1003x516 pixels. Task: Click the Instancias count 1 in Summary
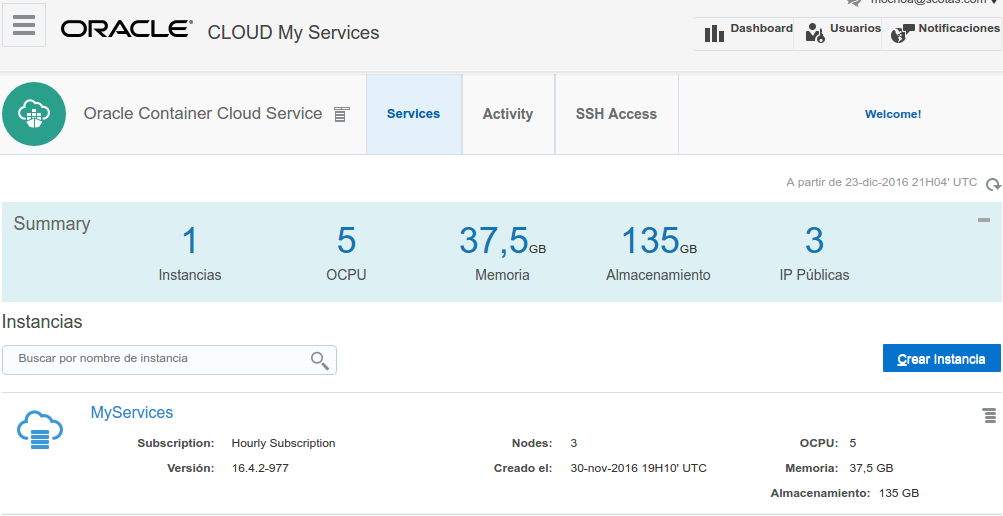[x=189, y=241]
